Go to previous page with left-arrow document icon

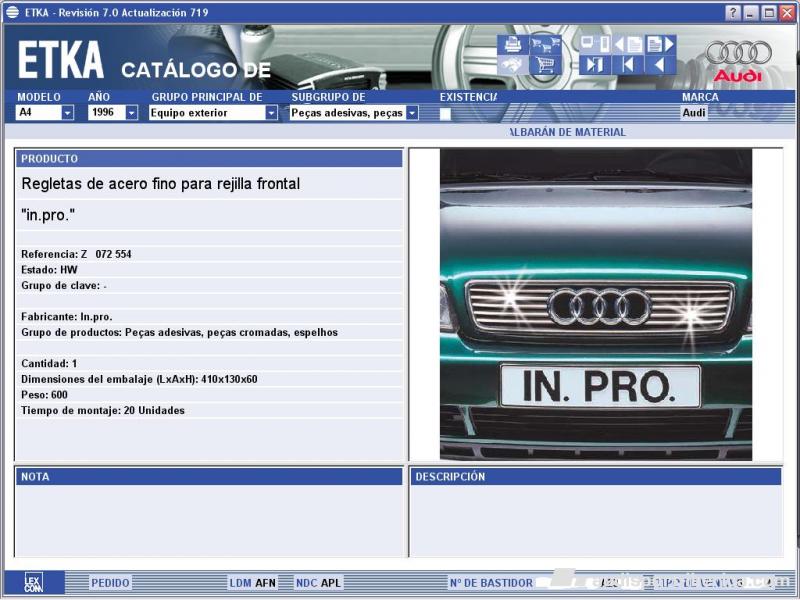pos(628,44)
